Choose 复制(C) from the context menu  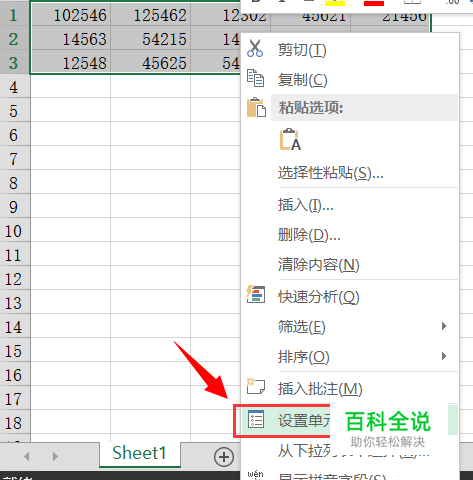pyautogui.click(x=302, y=80)
